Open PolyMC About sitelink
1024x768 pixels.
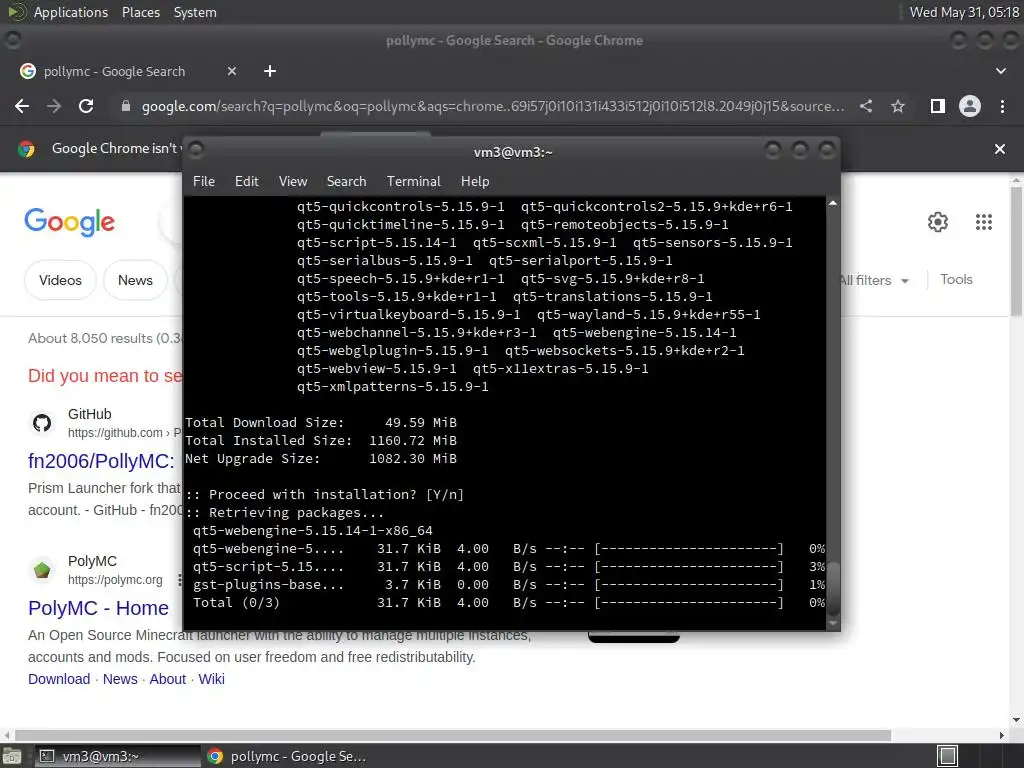pos(168,679)
